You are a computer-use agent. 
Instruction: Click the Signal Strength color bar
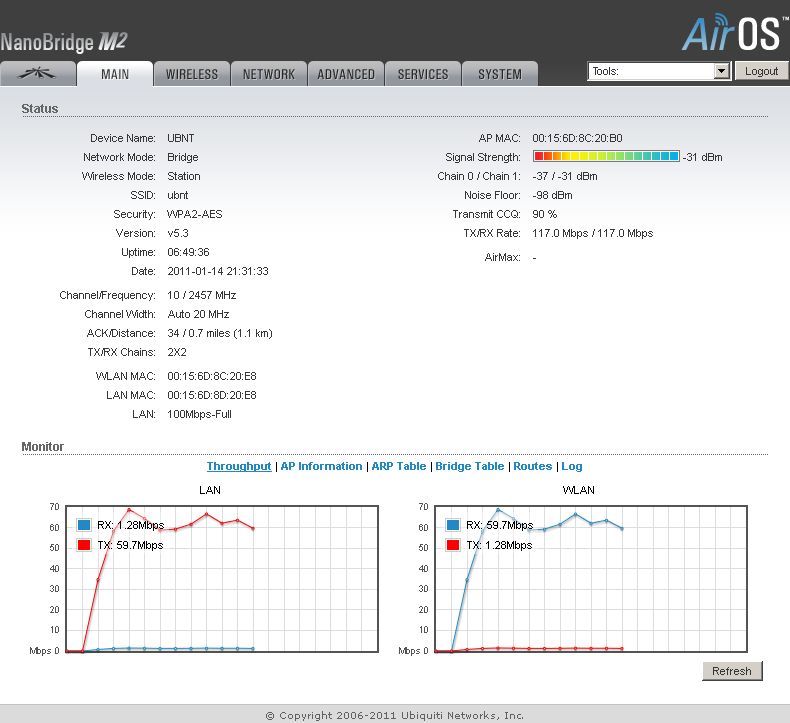click(606, 157)
